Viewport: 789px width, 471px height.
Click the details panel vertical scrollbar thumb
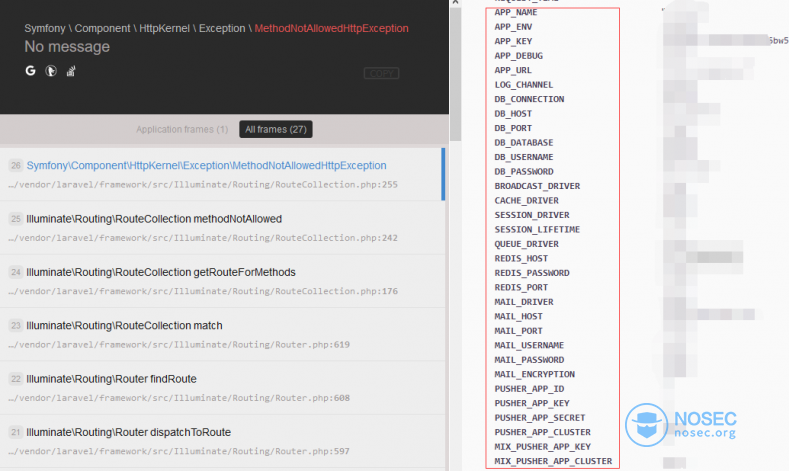pyautogui.click(x=455, y=74)
